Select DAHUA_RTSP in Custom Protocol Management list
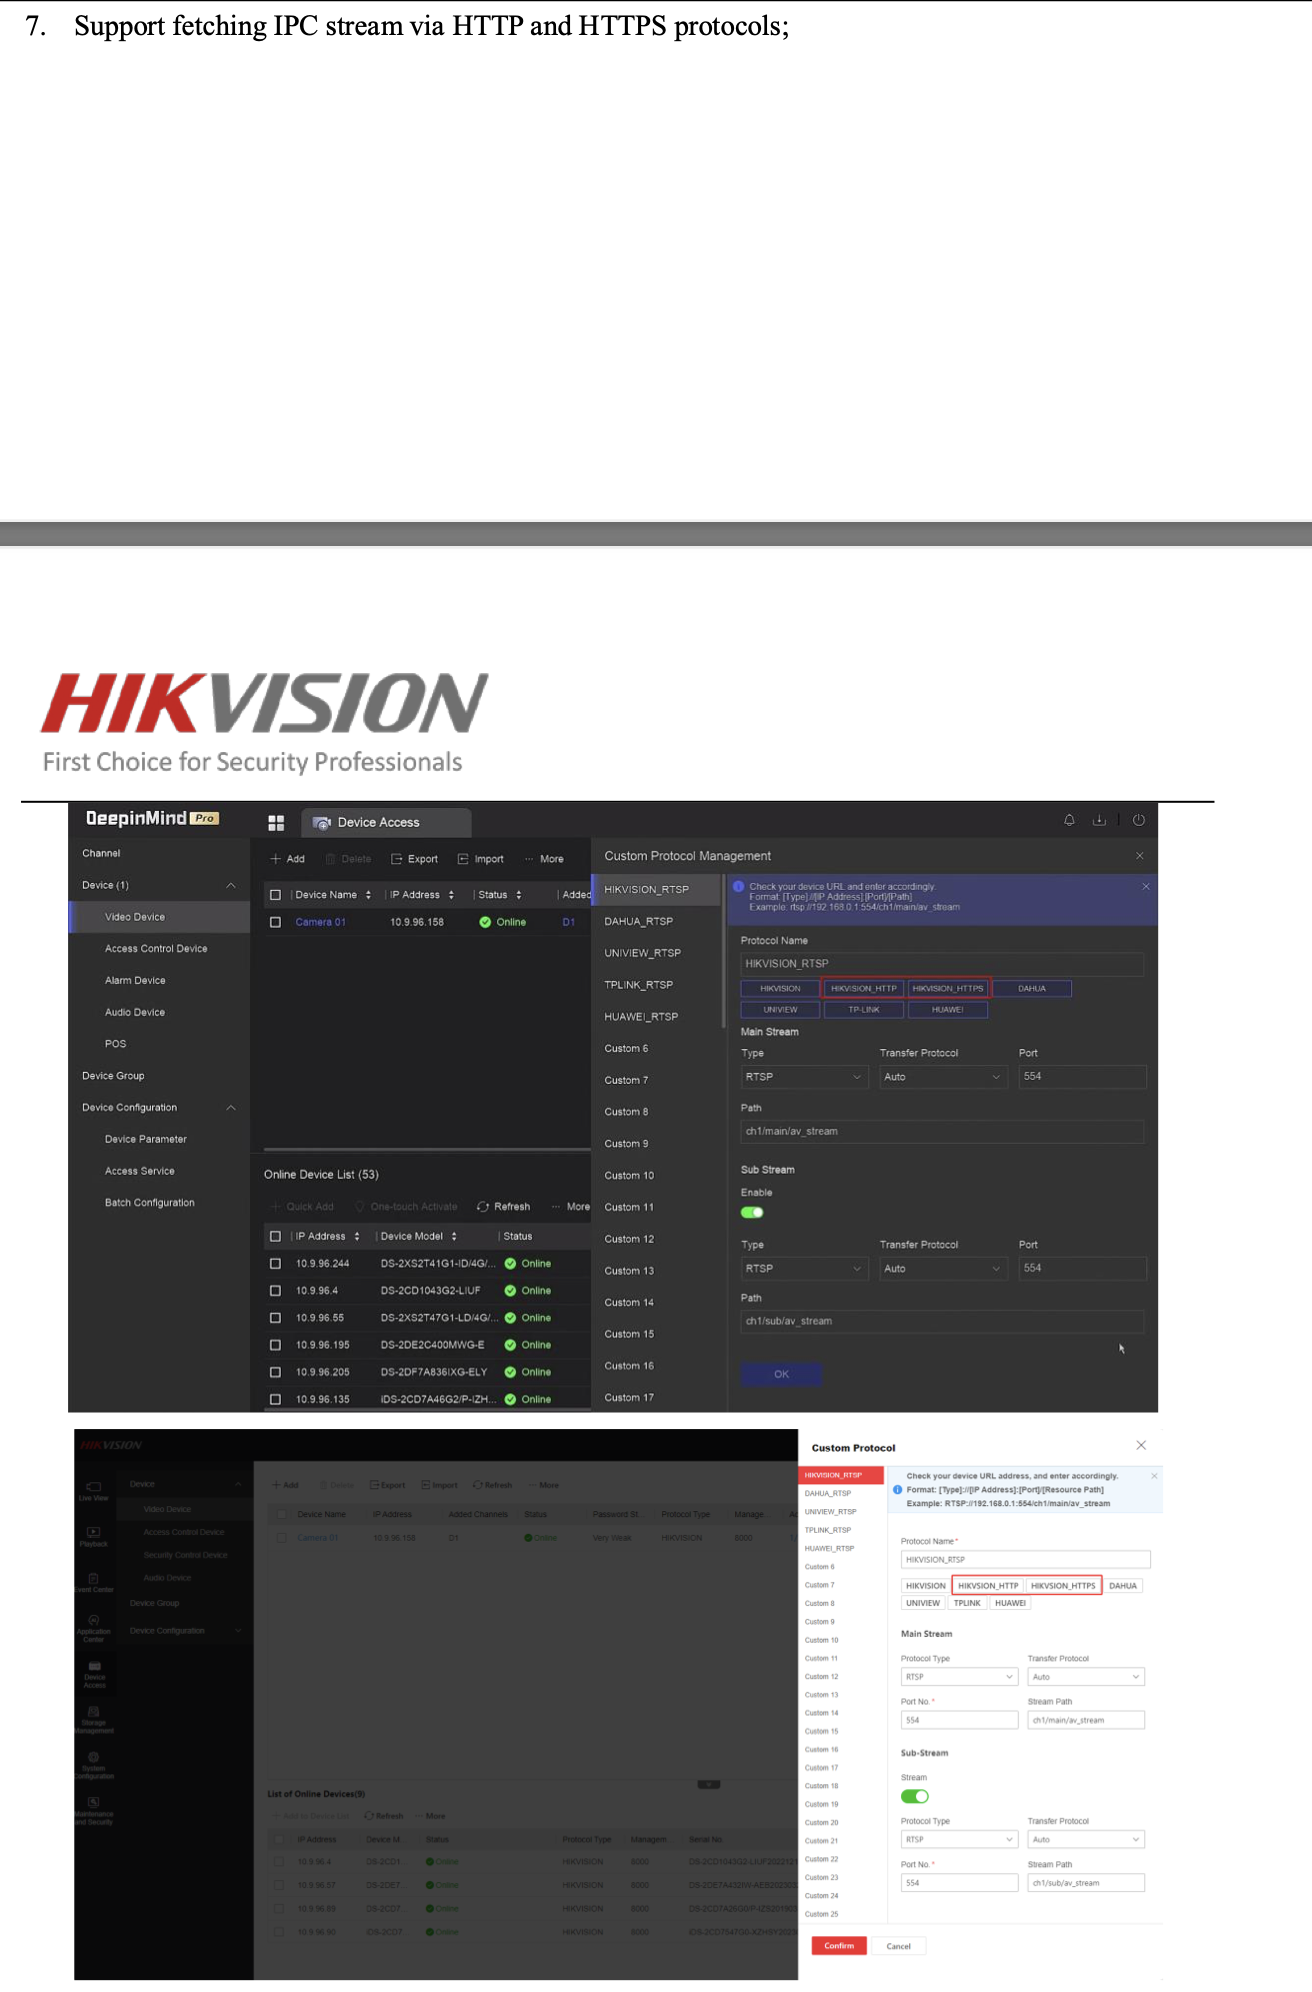 (x=639, y=922)
